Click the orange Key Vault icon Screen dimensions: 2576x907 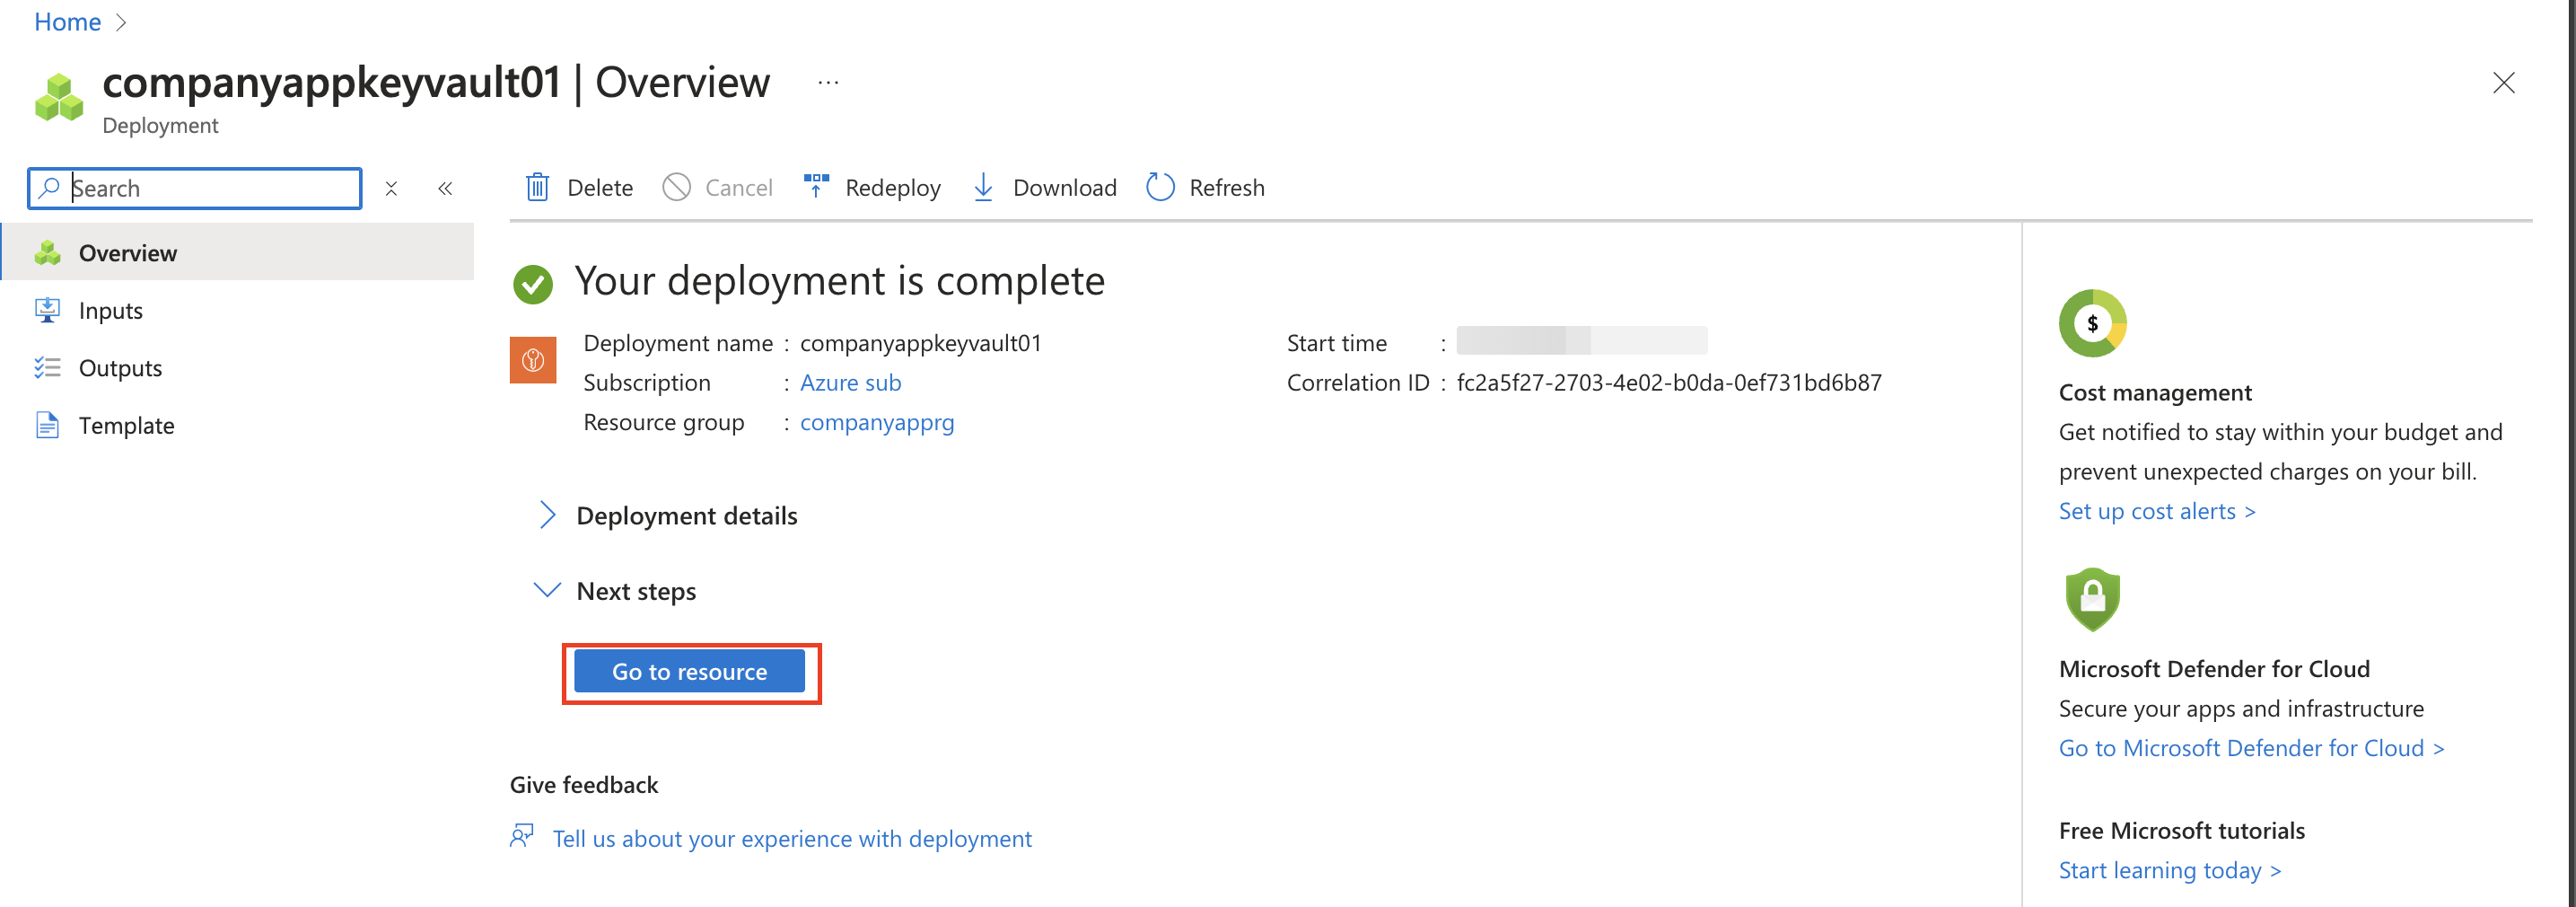point(533,360)
